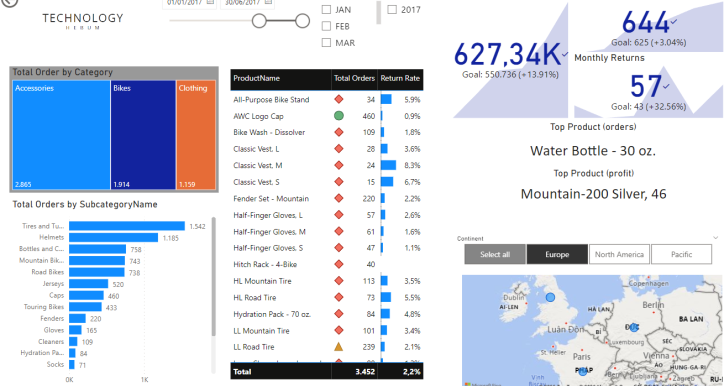Screen dimensions: 724x386
Task: Open the start date calendar picker icon
Action: coord(210,2)
